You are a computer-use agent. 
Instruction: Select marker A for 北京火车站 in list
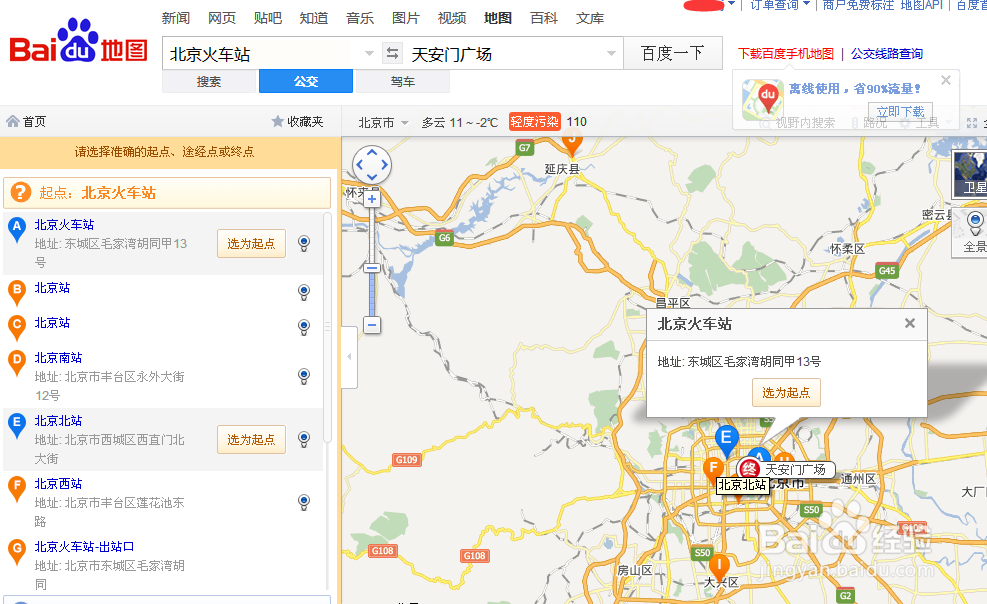pyautogui.click(x=16, y=229)
